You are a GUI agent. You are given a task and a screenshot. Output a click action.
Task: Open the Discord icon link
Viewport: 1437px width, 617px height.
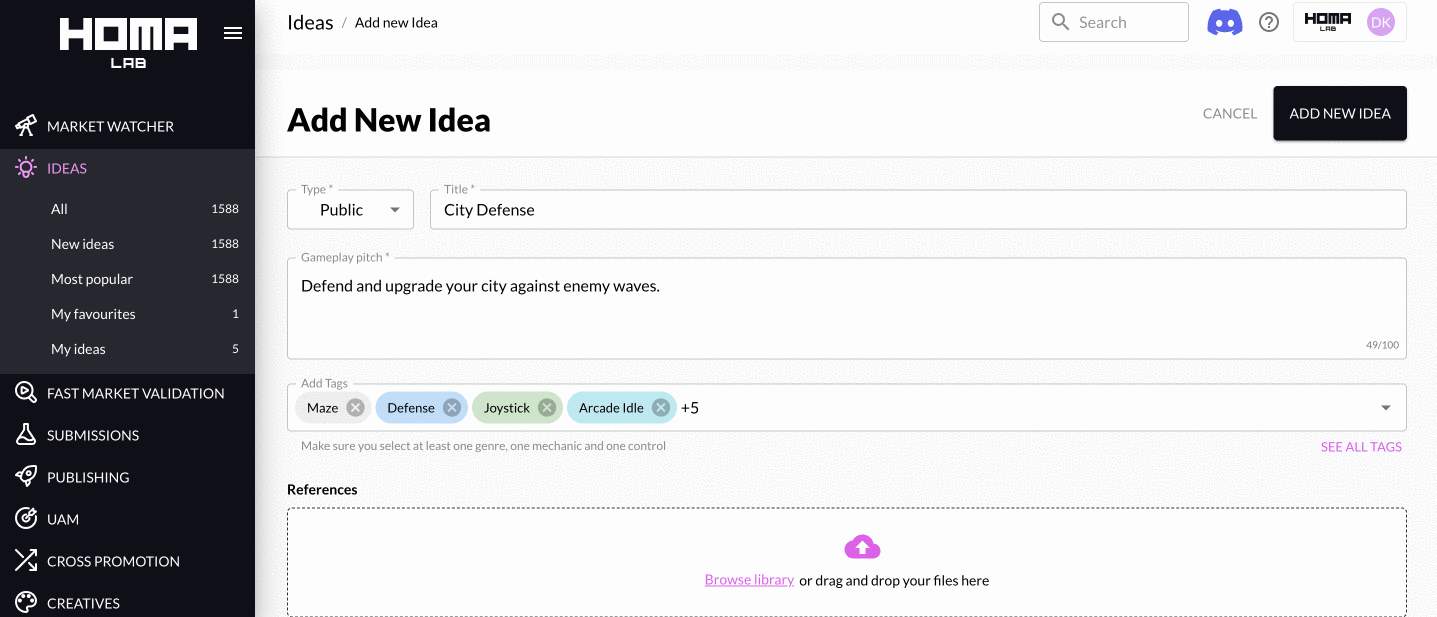(x=1224, y=22)
